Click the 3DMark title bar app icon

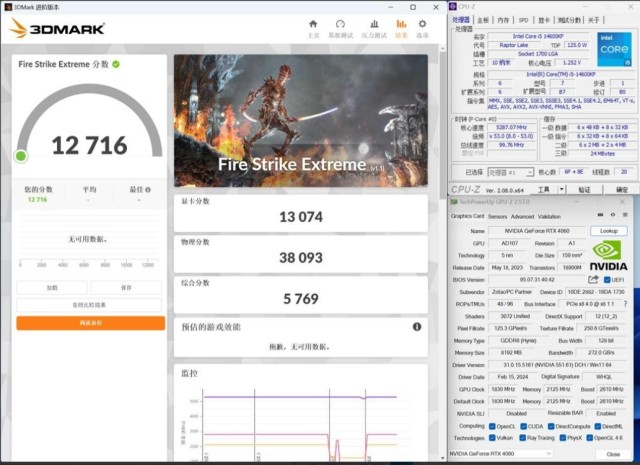coord(8,7)
